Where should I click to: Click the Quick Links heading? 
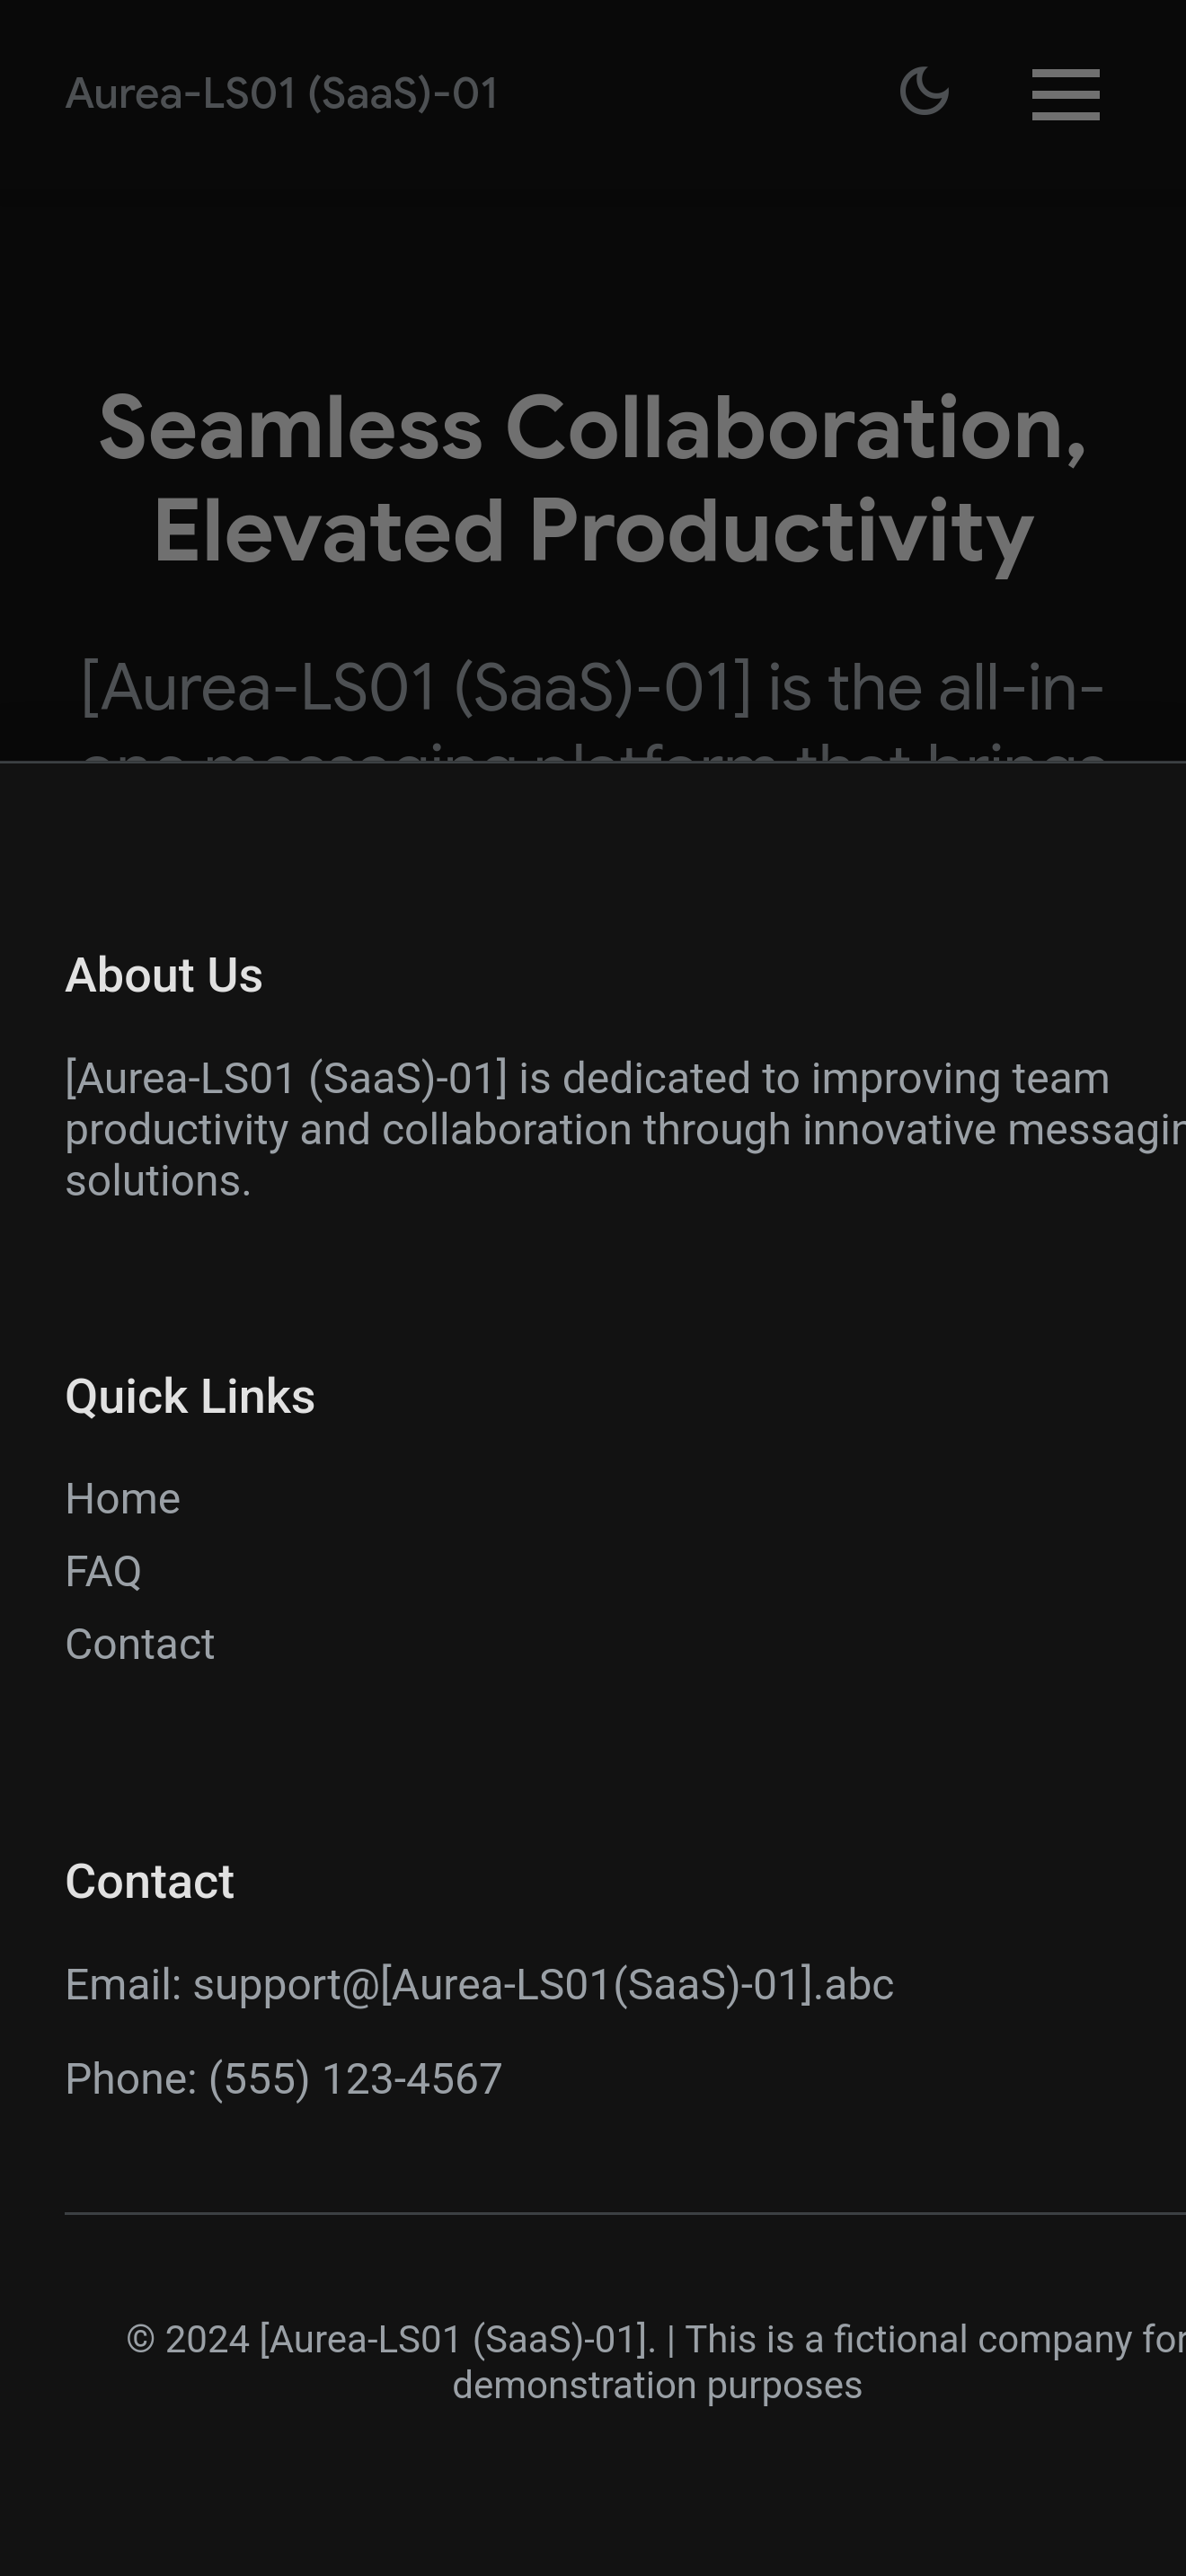point(190,1396)
